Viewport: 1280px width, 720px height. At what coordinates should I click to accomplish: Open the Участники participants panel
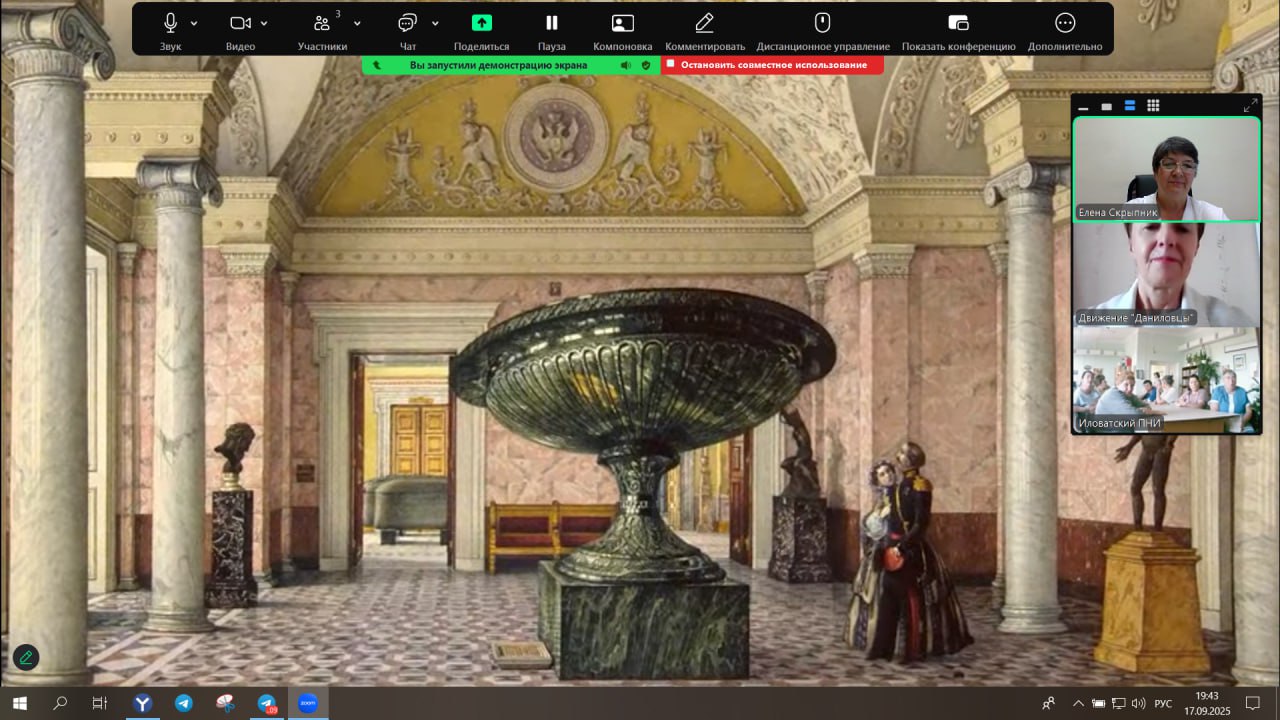(322, 23)
